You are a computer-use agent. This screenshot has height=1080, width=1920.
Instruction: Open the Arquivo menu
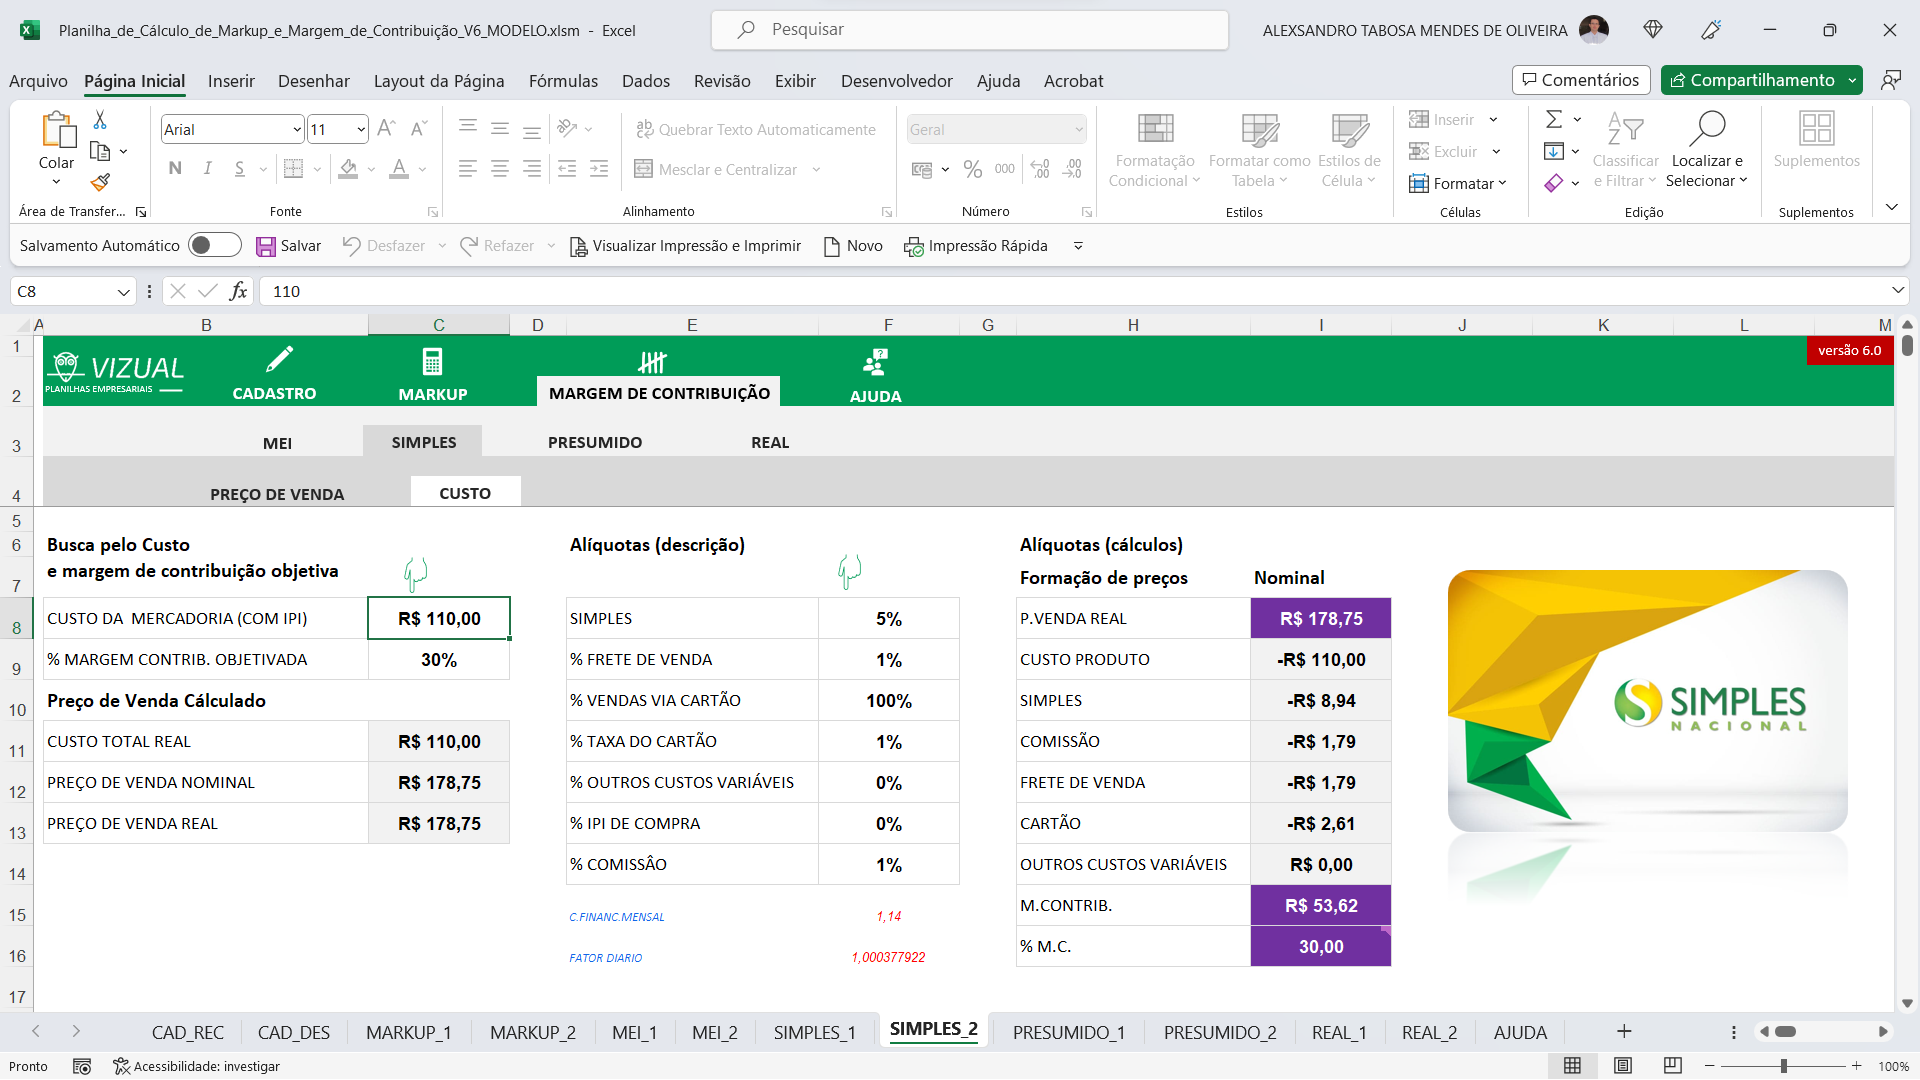(38, 81)
